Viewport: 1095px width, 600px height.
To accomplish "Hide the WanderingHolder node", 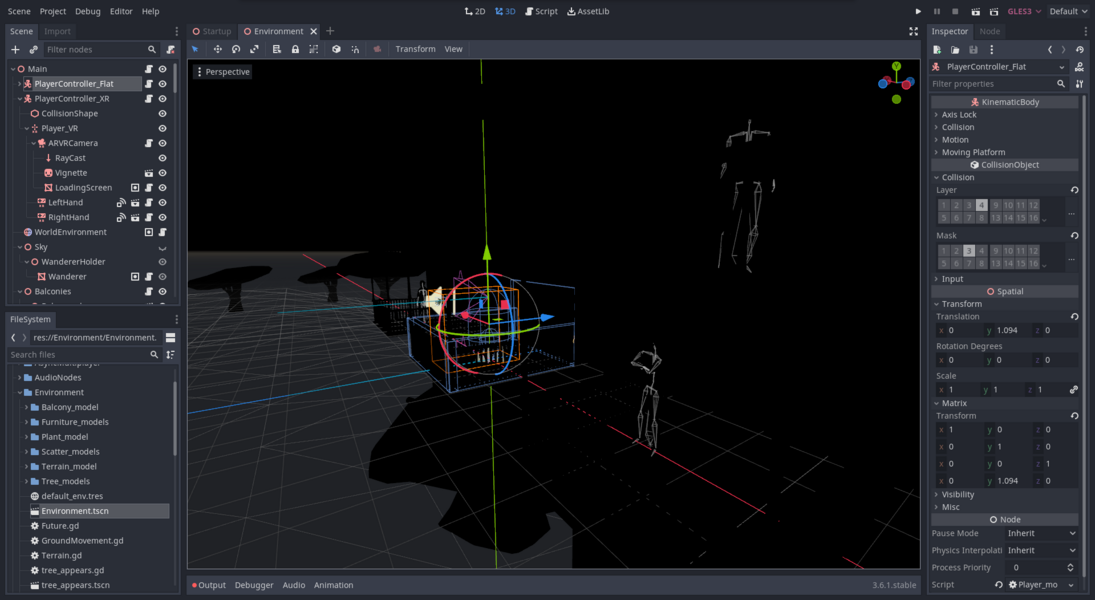I will point(161,261).
